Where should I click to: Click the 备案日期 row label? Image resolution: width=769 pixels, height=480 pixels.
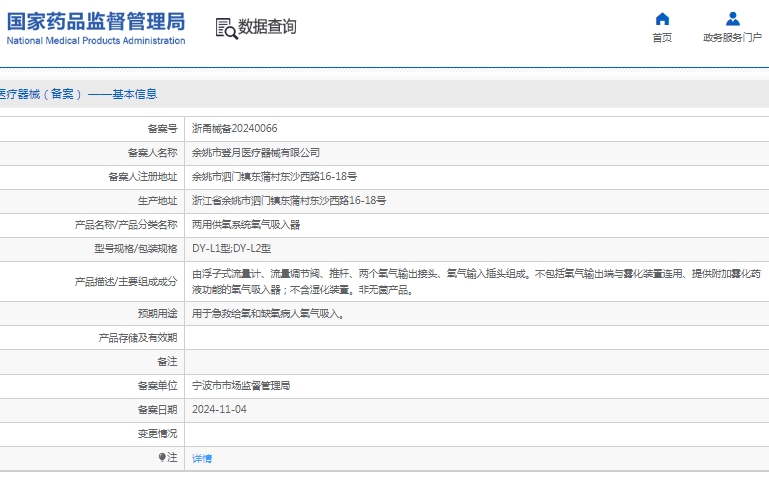coord(157,410)
